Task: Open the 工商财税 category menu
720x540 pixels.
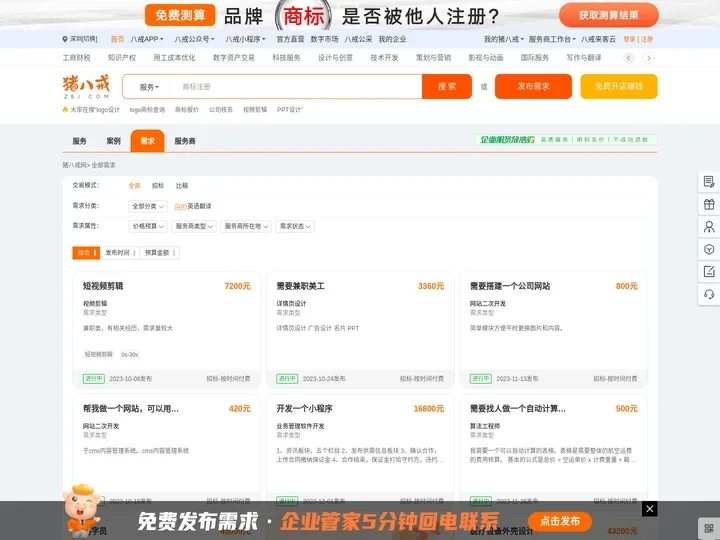Action: pyautogui.click(x=76, y=58)
